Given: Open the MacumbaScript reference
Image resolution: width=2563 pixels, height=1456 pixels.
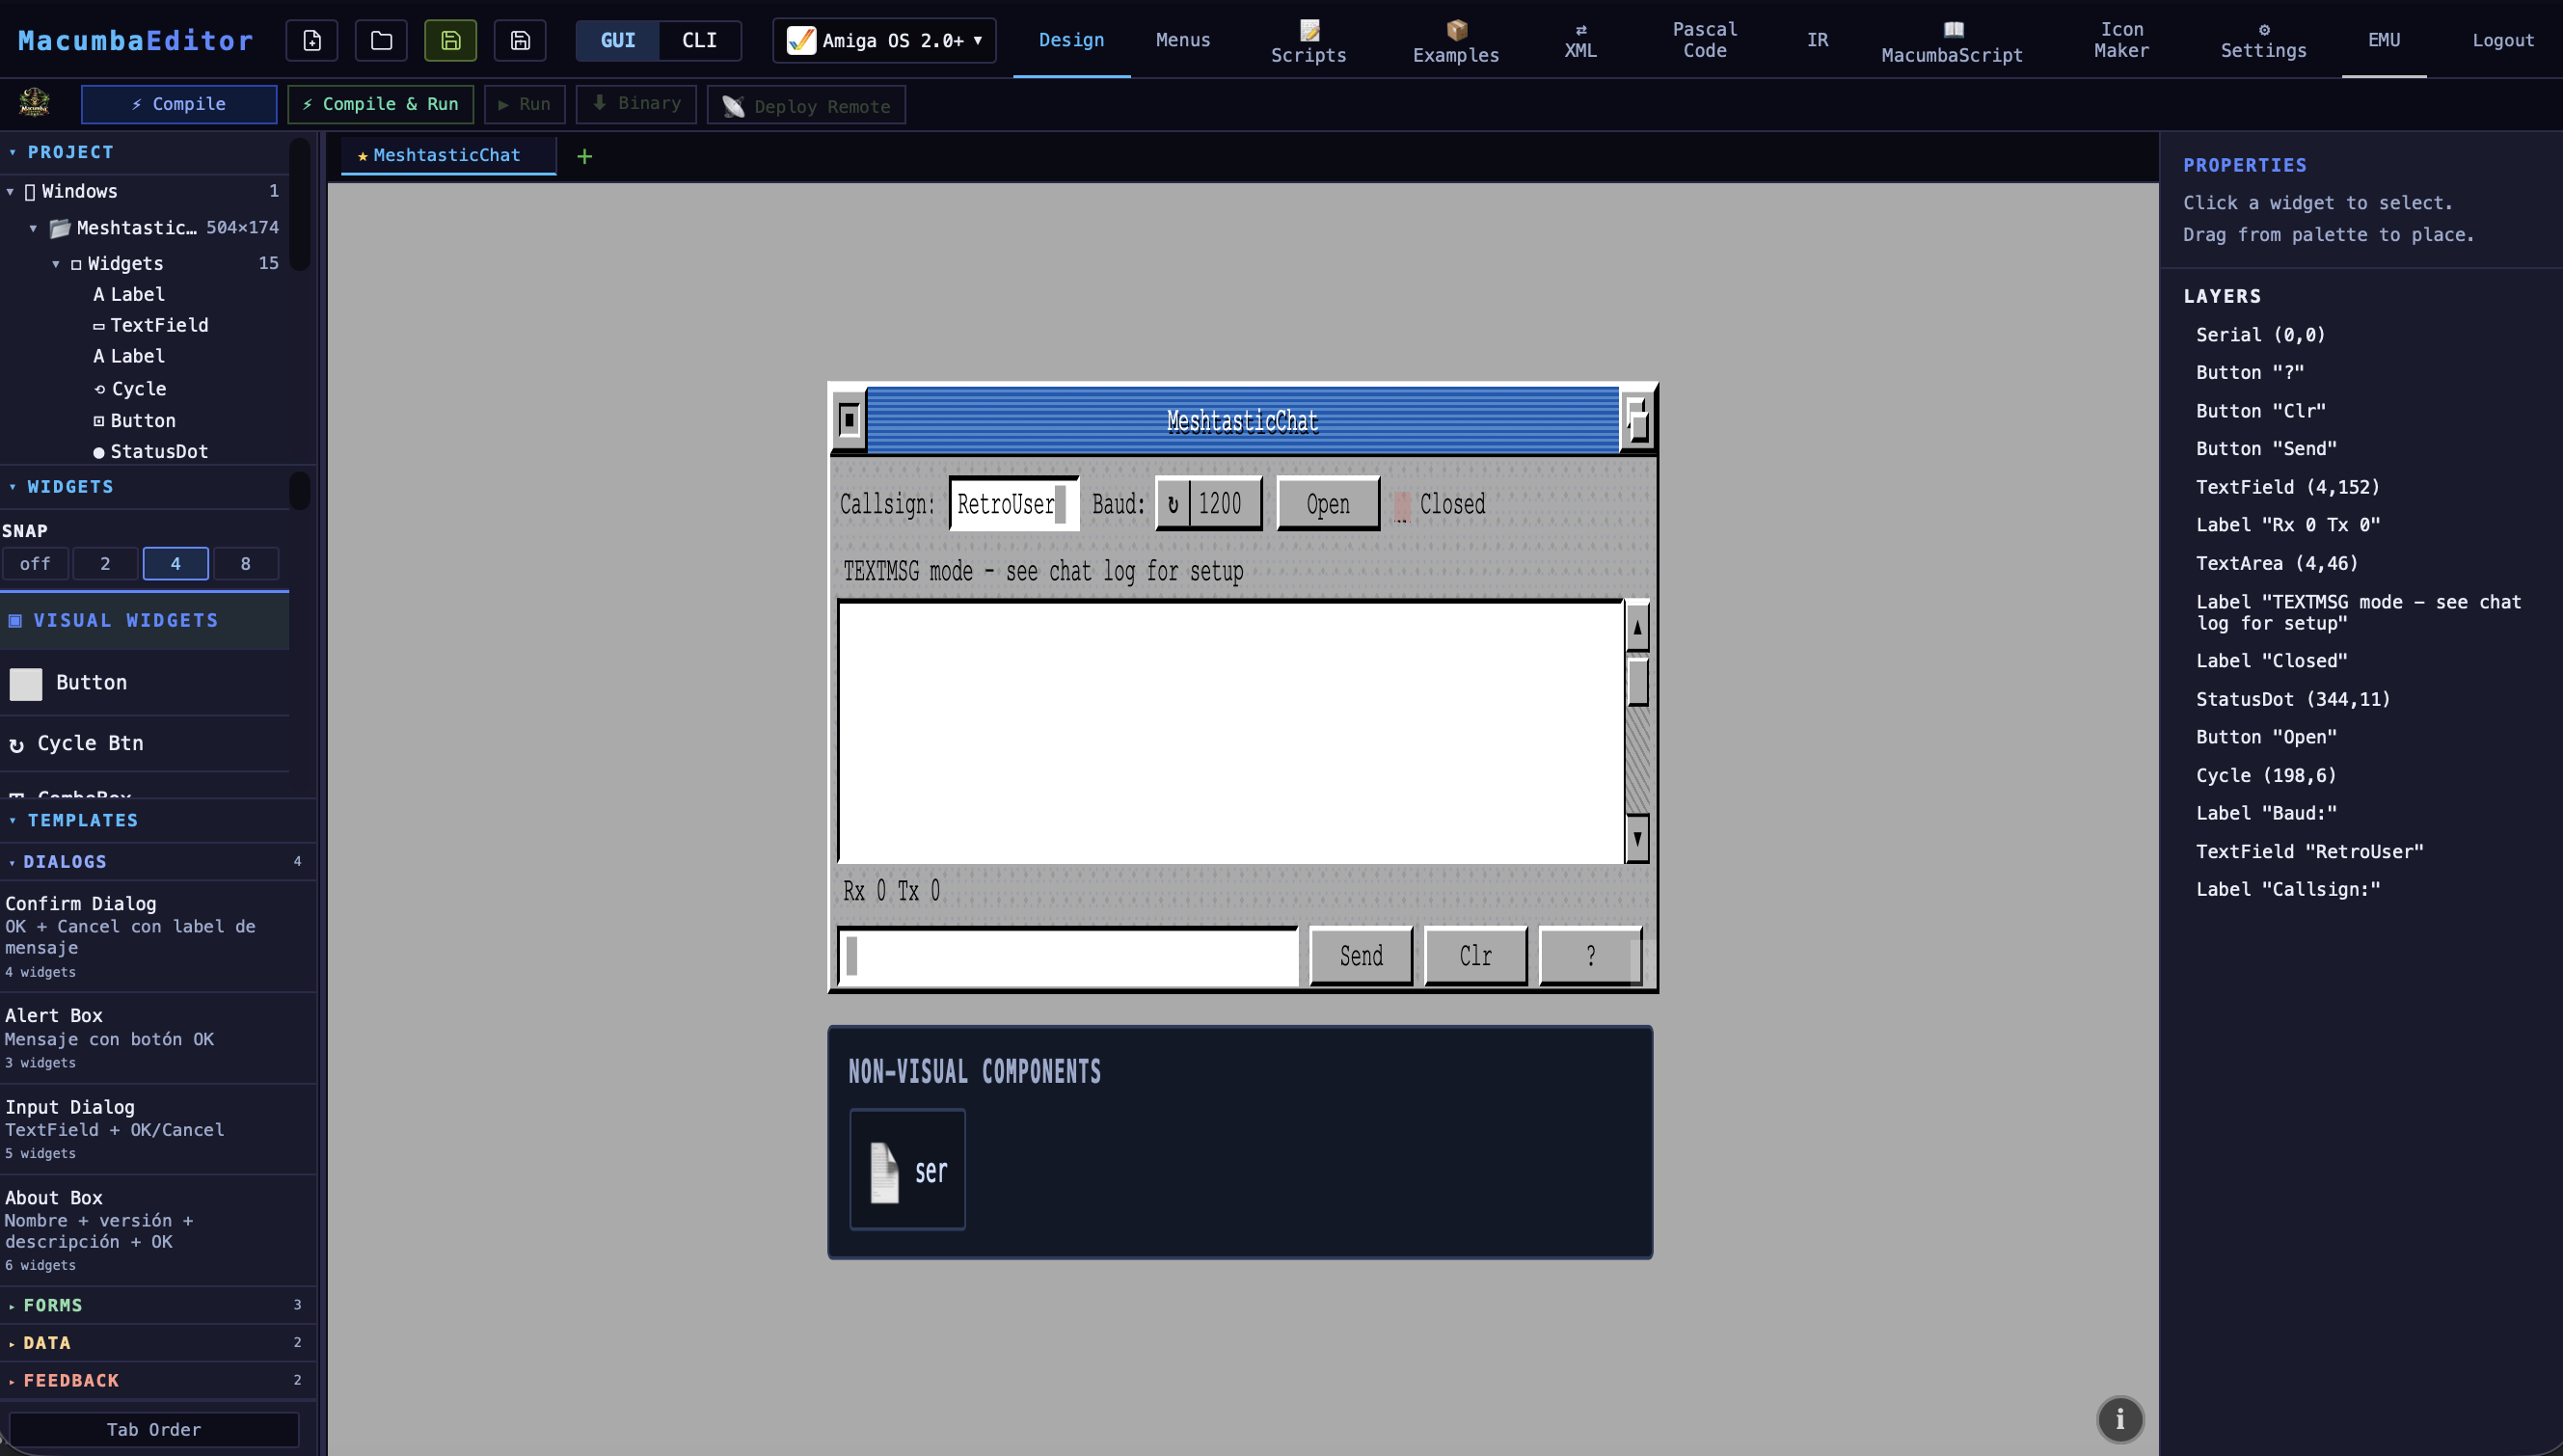Looking at the screenshot, I should tap(1951, 41).
